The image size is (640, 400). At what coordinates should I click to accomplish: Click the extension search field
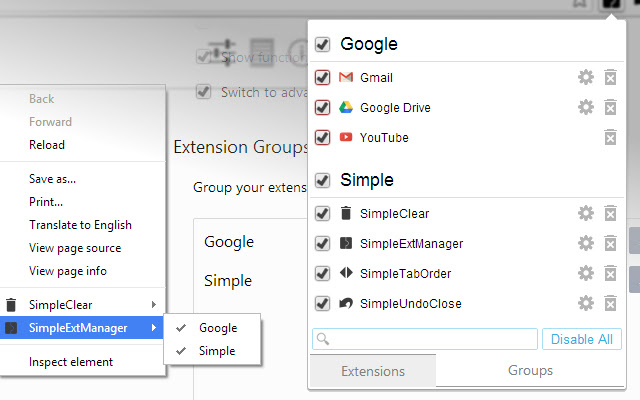(424, 340)
